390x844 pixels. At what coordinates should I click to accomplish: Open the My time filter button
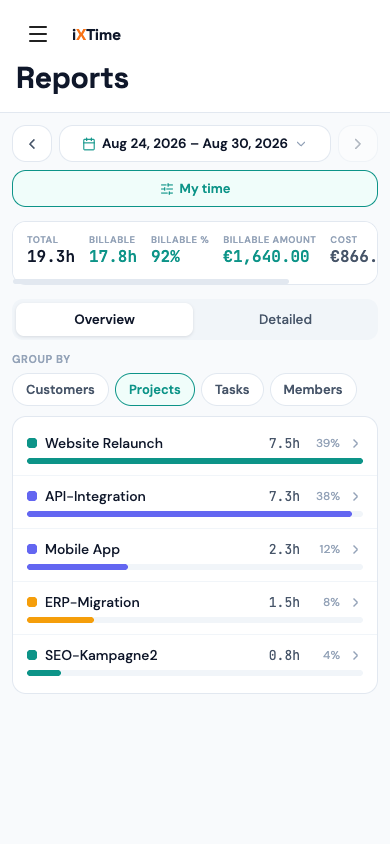point(195,188)
